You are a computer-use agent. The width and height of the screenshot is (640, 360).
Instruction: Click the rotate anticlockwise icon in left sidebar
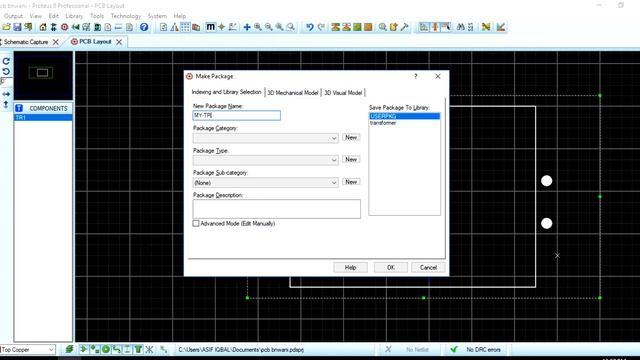click(x=6, y=71)
